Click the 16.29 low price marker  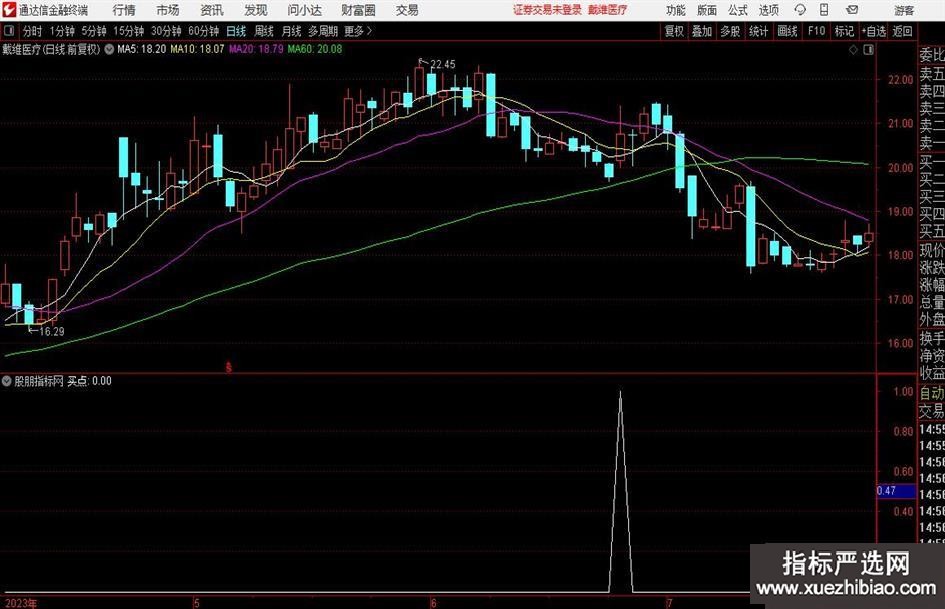click(52, 332)
